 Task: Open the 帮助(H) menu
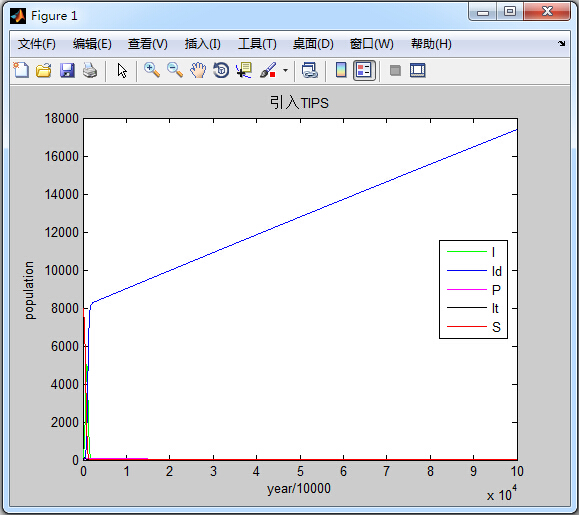431,44
